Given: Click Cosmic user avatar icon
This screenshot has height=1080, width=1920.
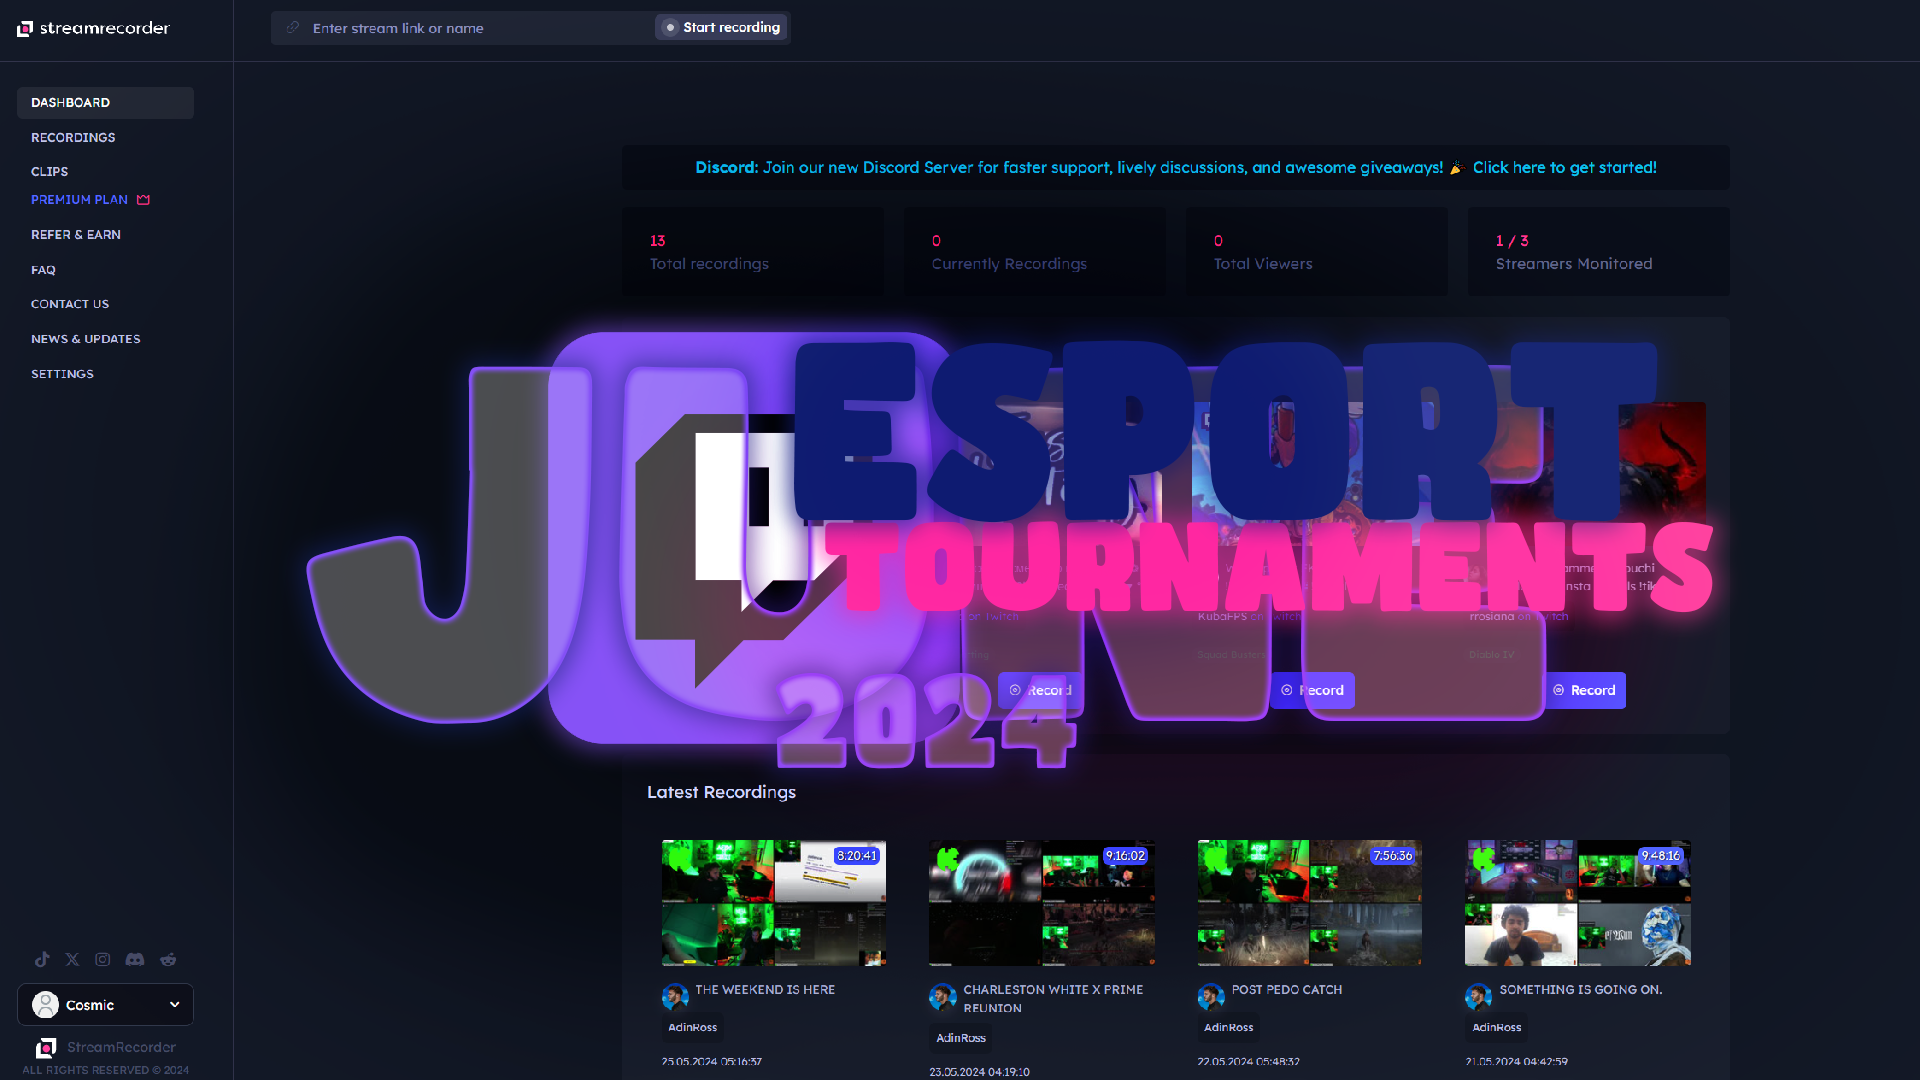Looking at the screenshot, I should (x=45, y=1004).
